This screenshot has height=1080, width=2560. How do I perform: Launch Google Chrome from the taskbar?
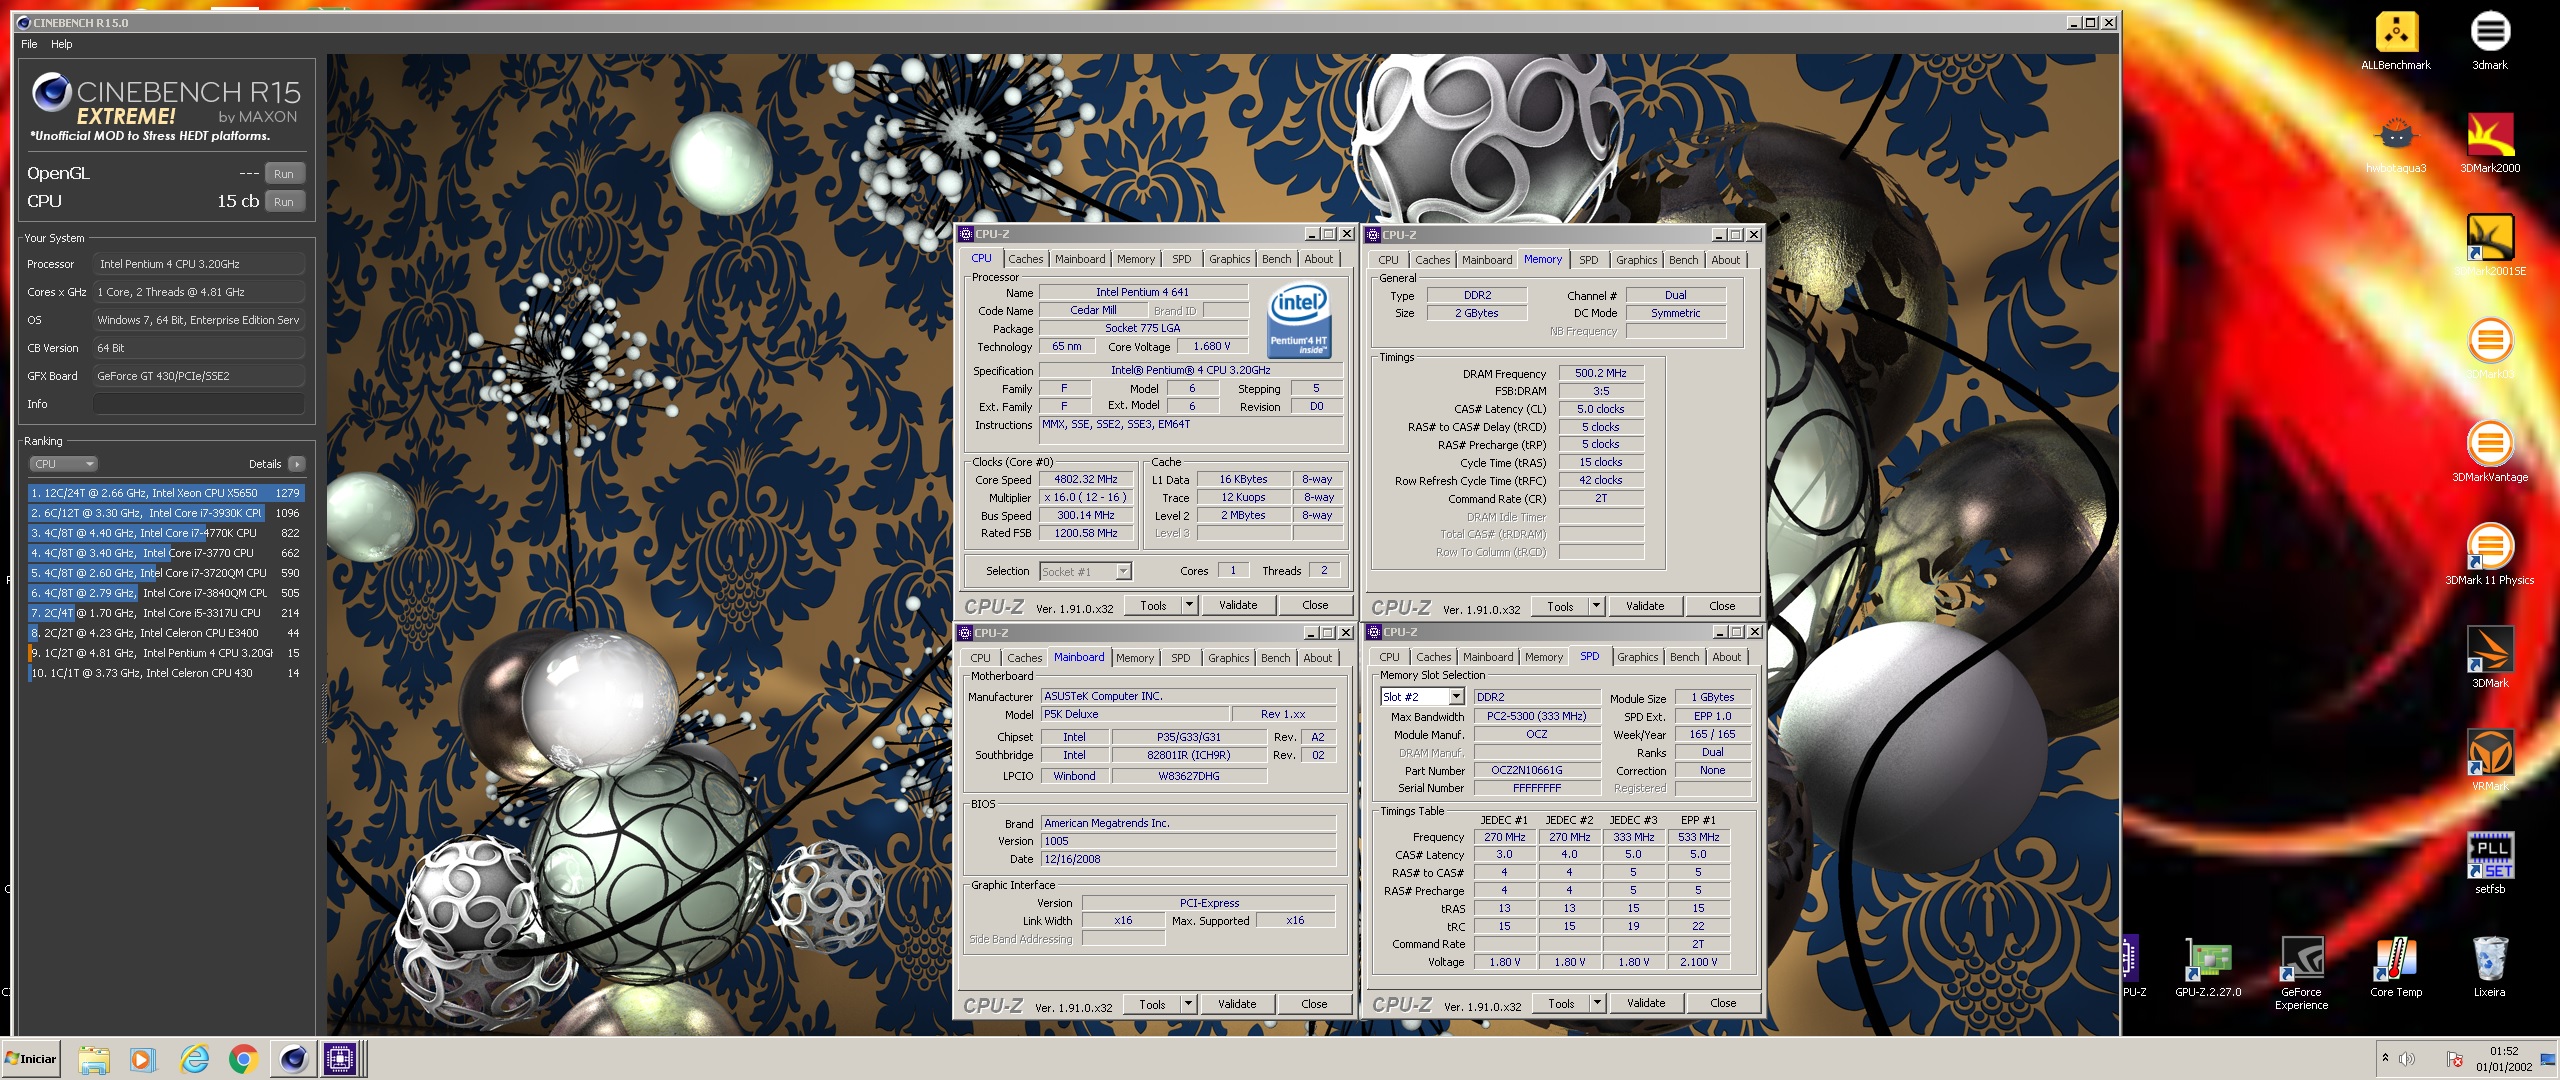(243, 1059)
